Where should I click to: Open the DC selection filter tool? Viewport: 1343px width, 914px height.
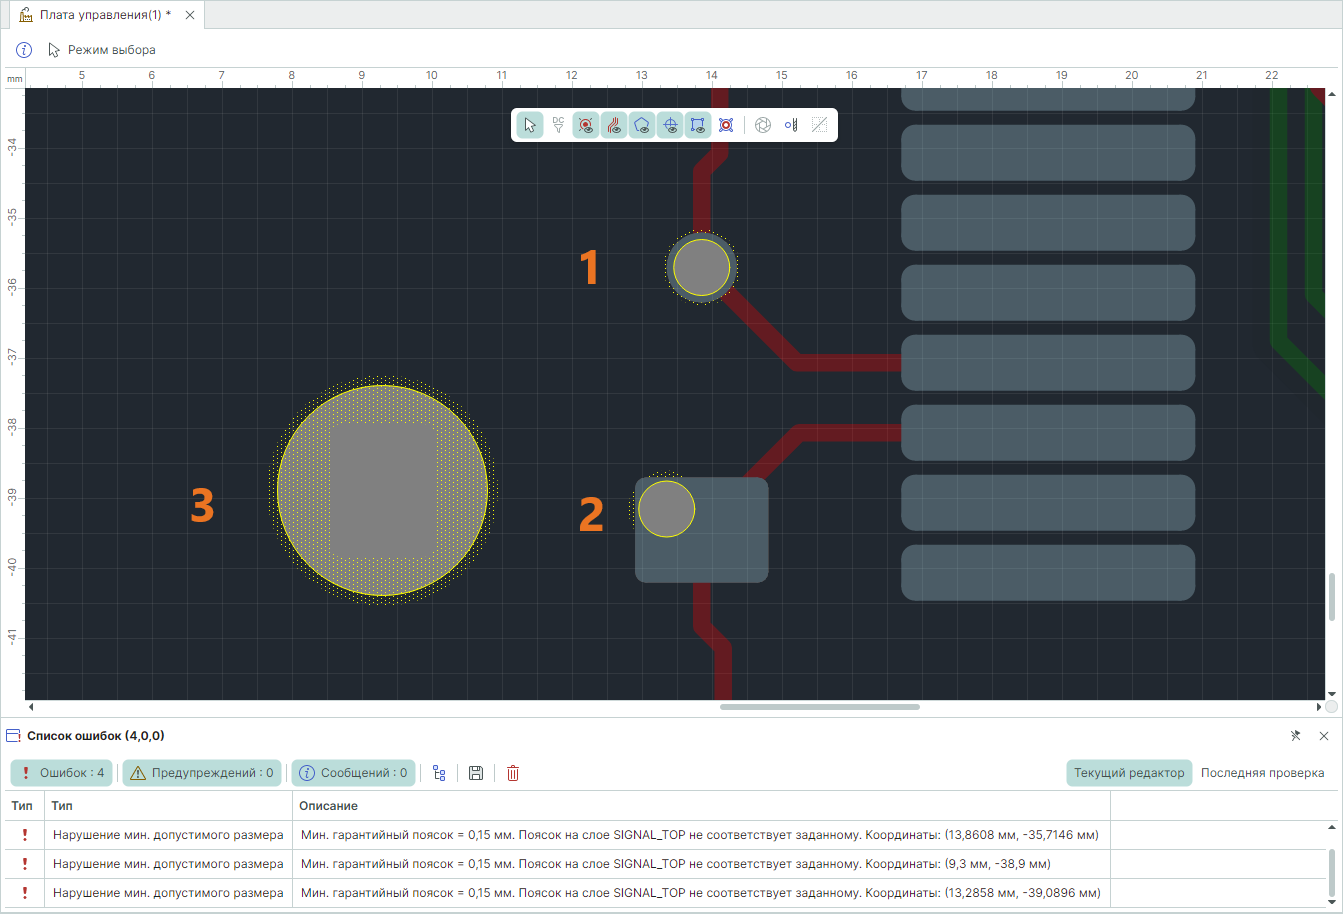558,125
